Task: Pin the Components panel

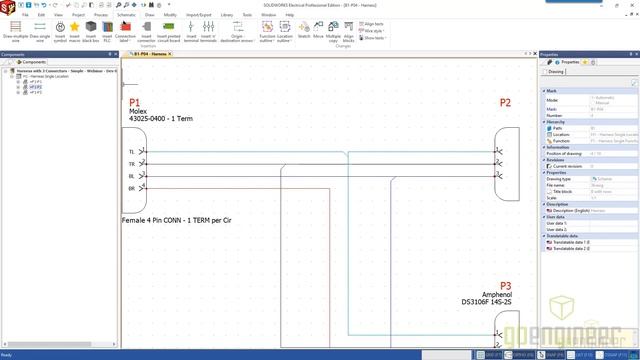Action: (110, 54)
